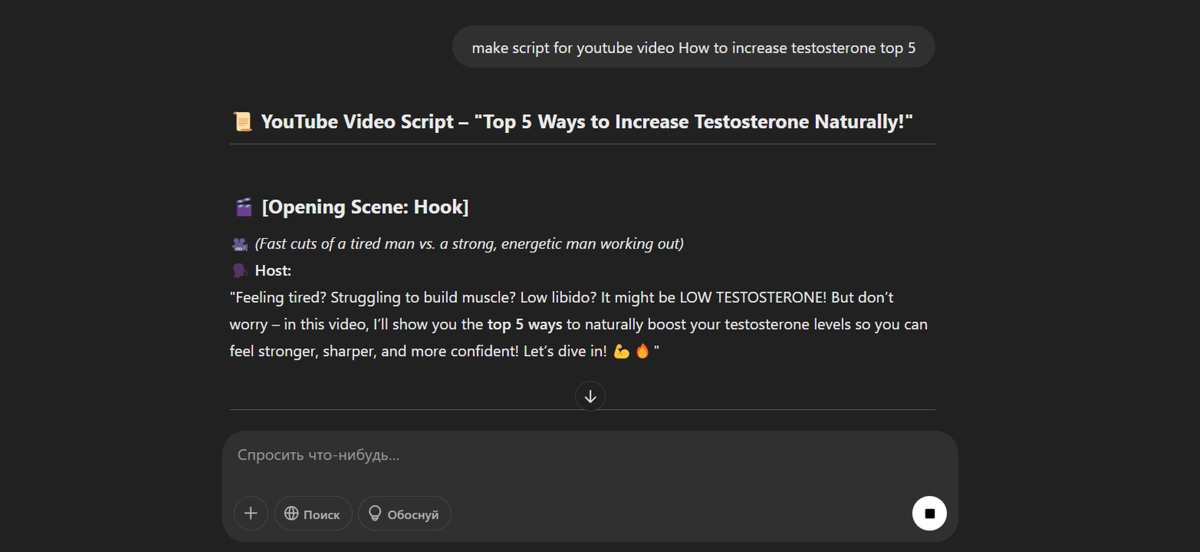Screen dimensions: 1200x552
Task: Click the bold 'top 5 ways' phrase
Action: pyautogui.click(x=525, y=325)
